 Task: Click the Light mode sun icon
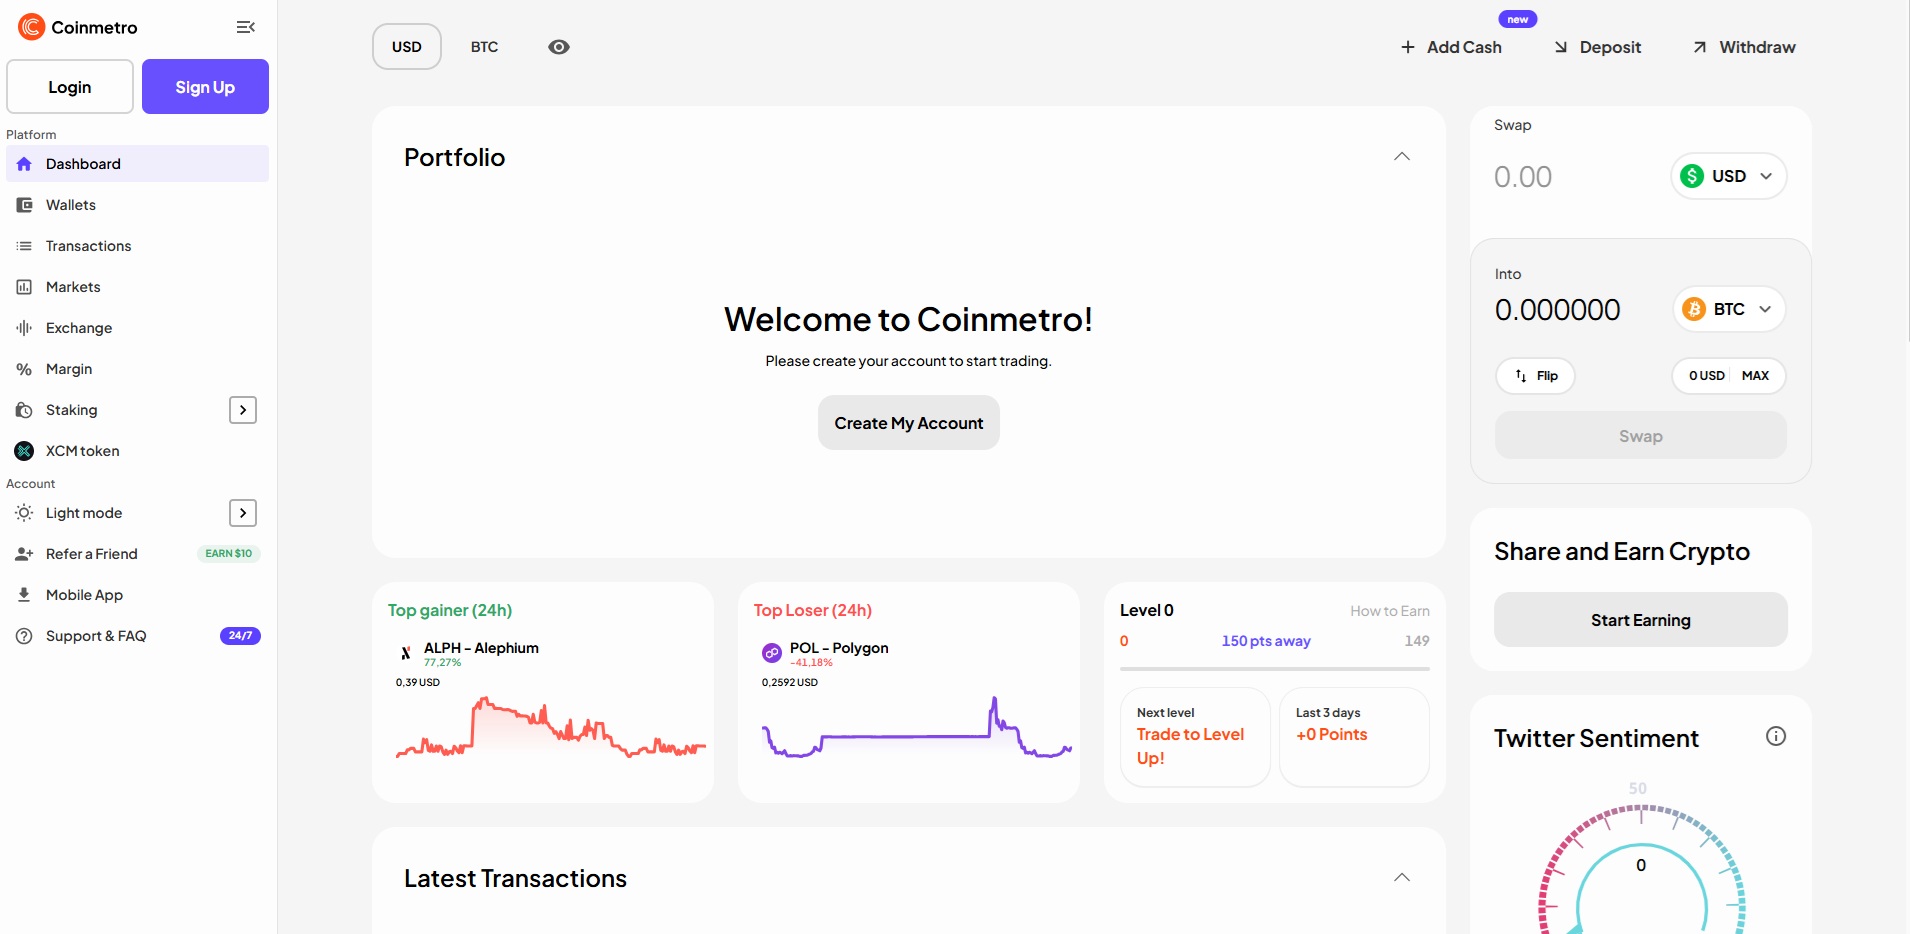point(24,513)
